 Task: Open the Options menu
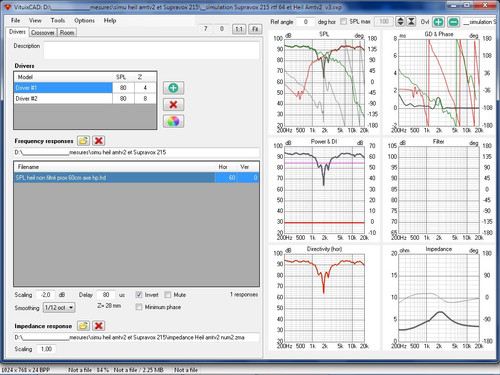click(x=84, y=20)
